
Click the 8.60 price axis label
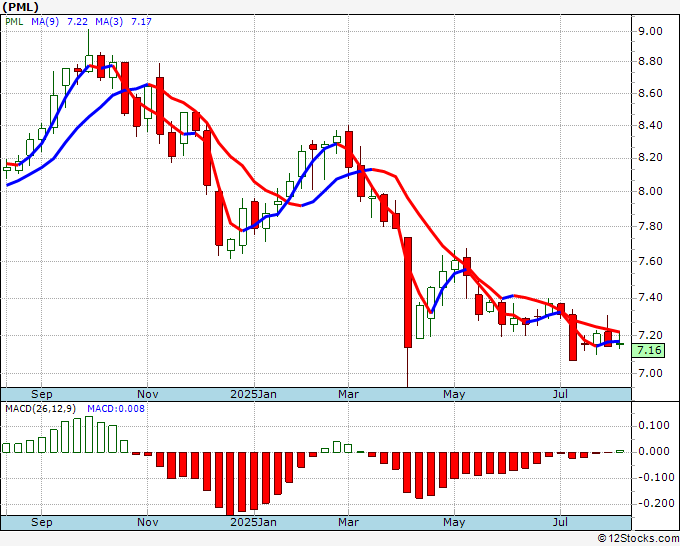pos(650,93)
